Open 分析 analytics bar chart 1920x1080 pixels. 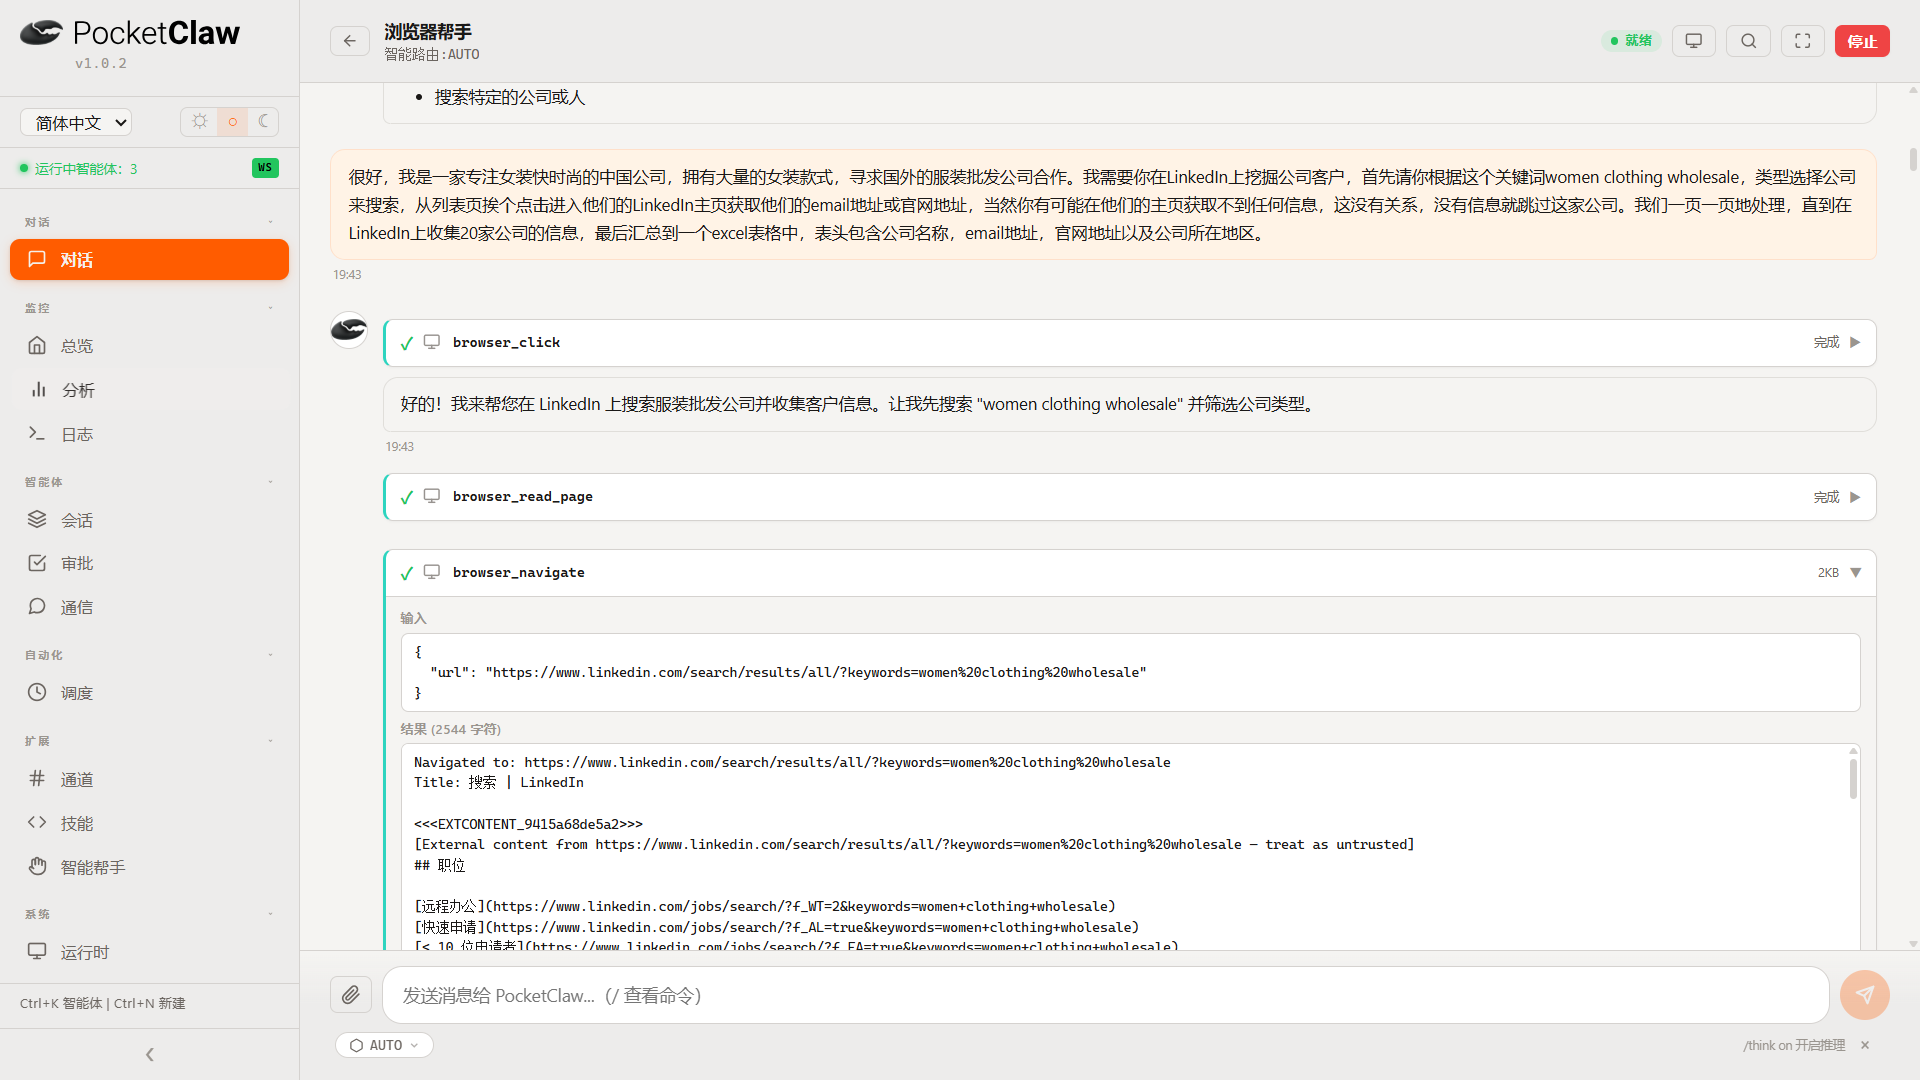click(x=38, y=390)
